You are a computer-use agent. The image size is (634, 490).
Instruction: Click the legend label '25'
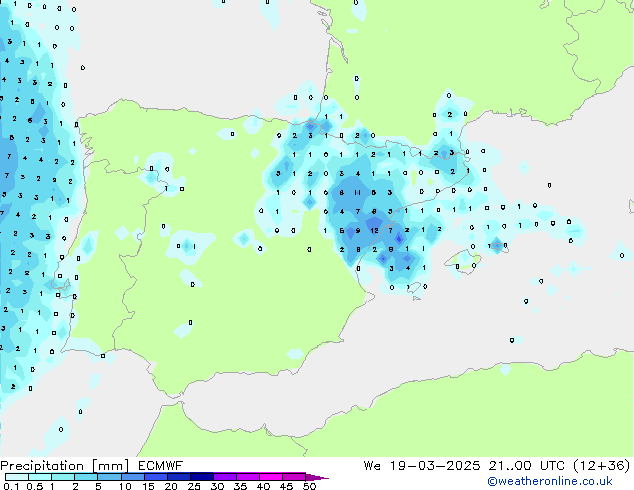click(x=194, y=486)
